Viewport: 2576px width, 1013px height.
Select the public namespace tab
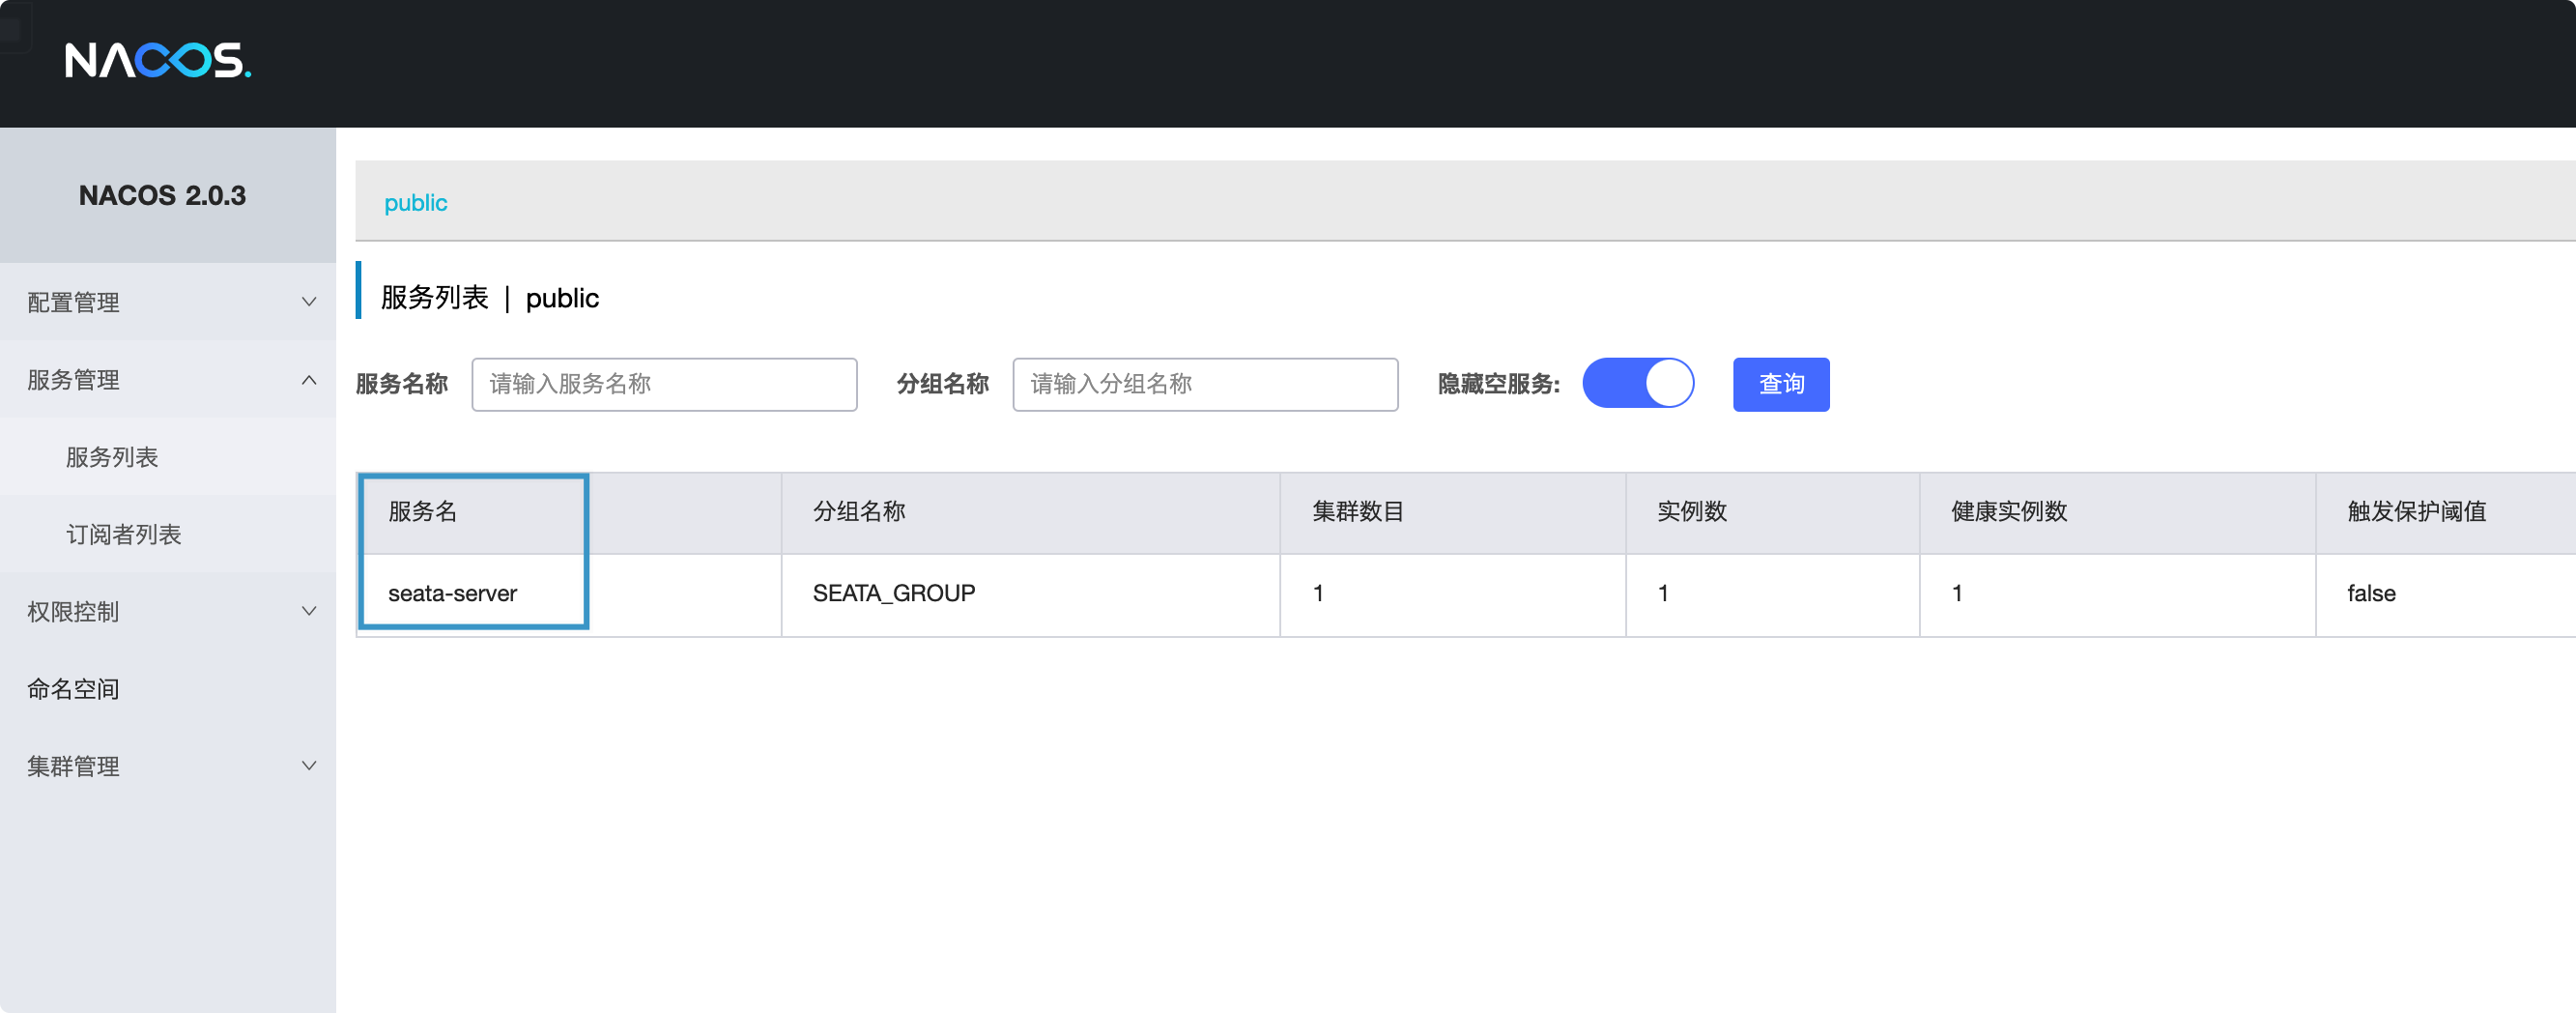(x=415, y=203)
